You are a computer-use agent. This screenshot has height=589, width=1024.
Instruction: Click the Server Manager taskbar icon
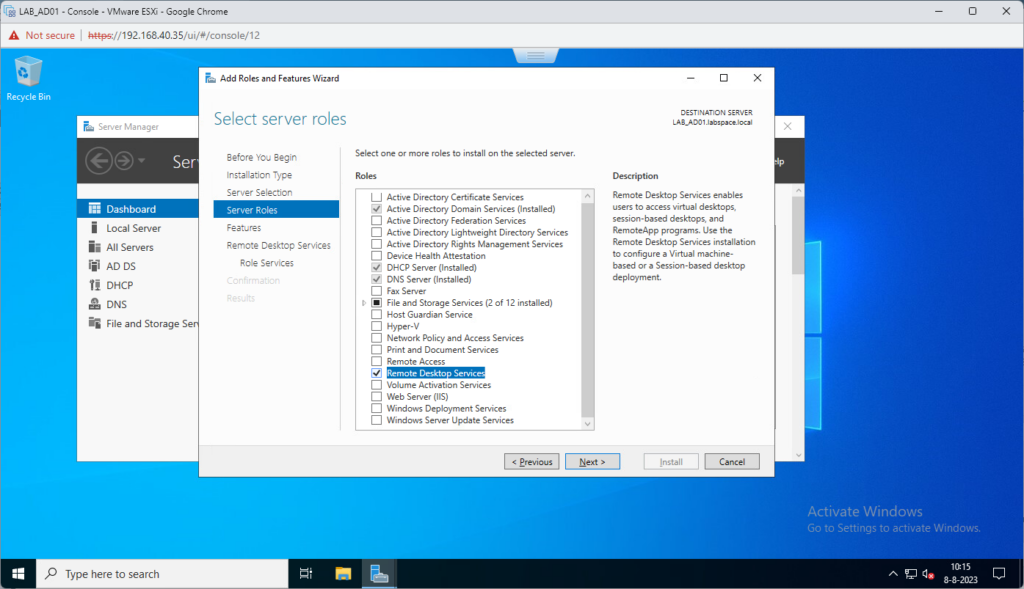click(379, 573)
